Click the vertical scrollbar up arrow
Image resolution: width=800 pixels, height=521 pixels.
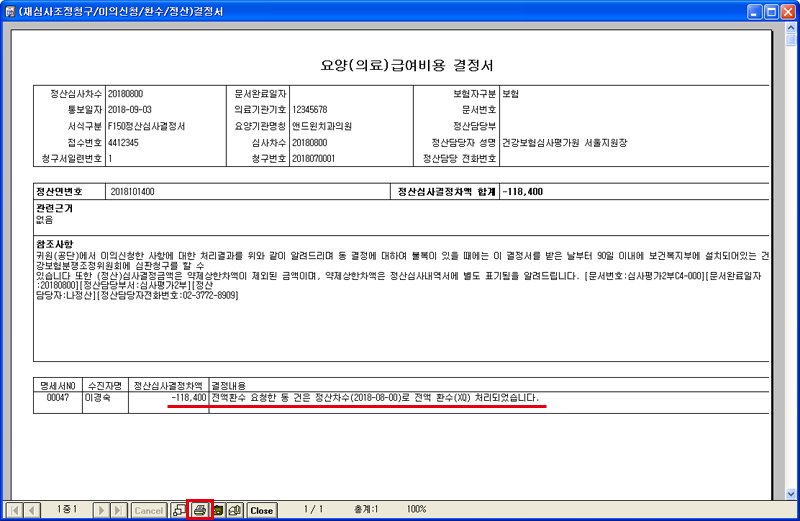coord(791,31)
